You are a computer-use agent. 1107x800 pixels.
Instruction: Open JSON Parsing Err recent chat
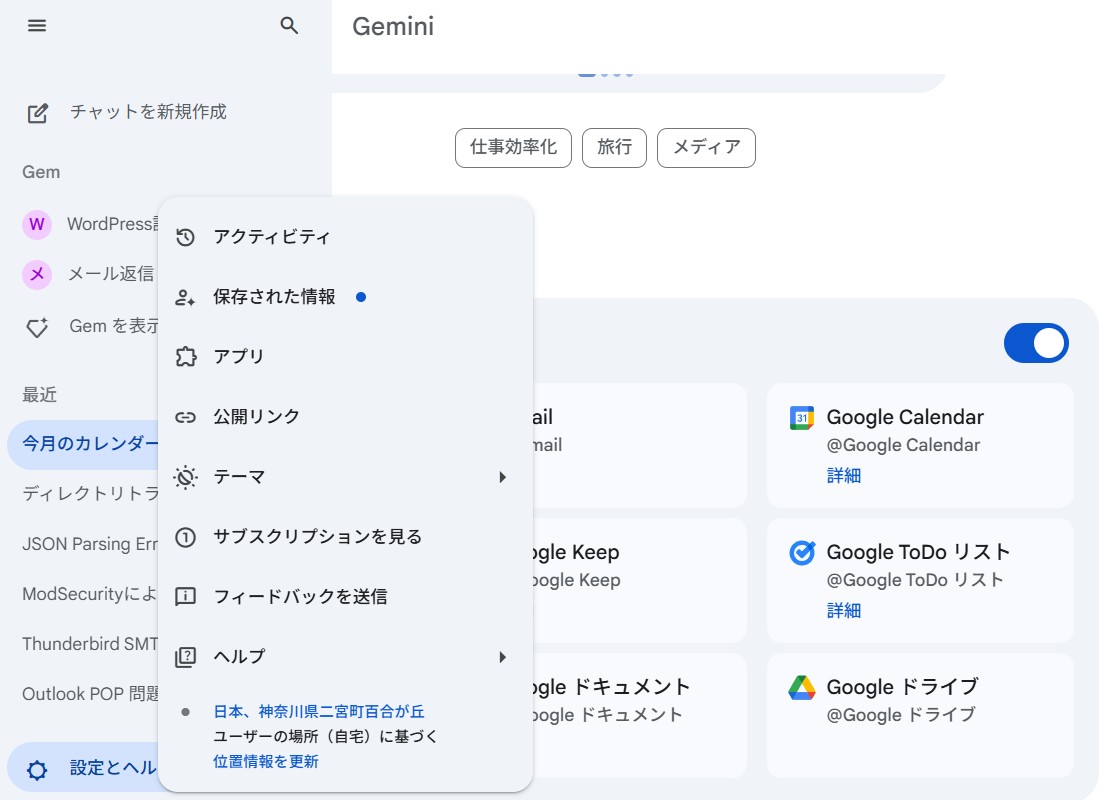[x=90, y=544]
